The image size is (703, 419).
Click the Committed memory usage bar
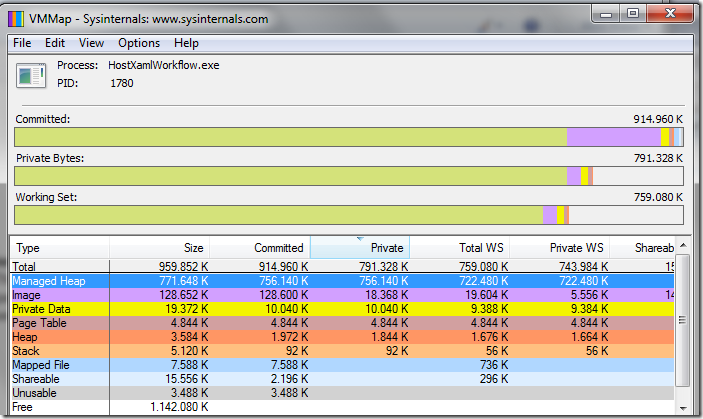pyautogui.click(x=349, y=137)
